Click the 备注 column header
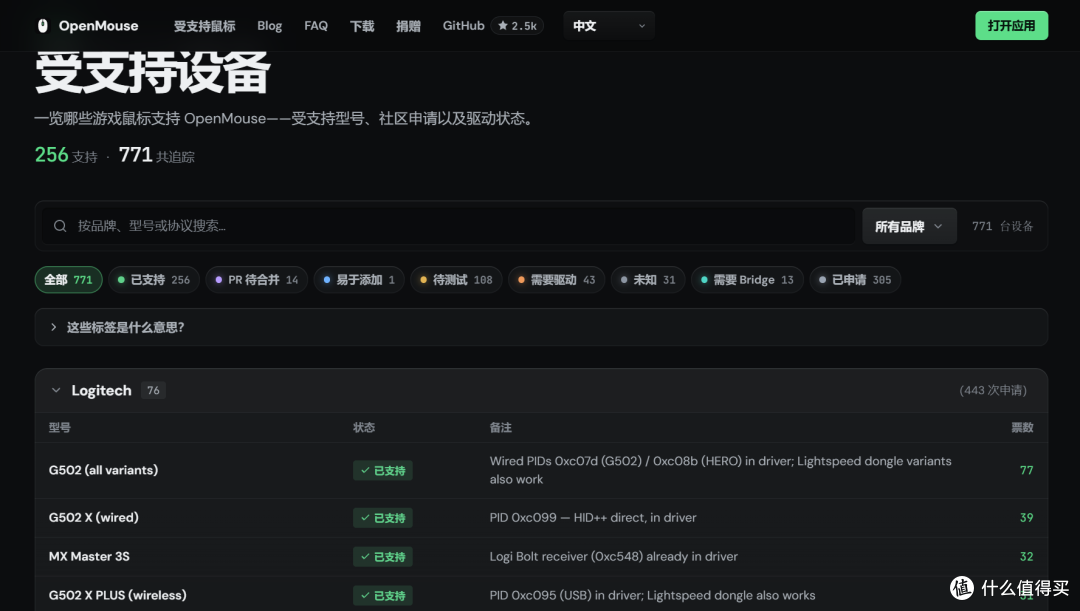The width and height of the screenshot is (1080, 611). [x=501, y=428]
